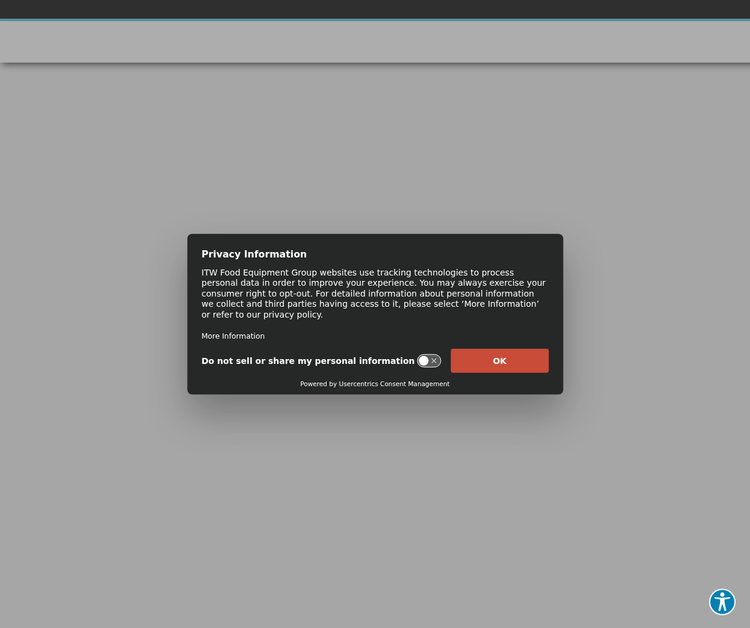Select the Privacy Information heading text
The width and height of the screenshot is (750, 628).
click(254, 254)
